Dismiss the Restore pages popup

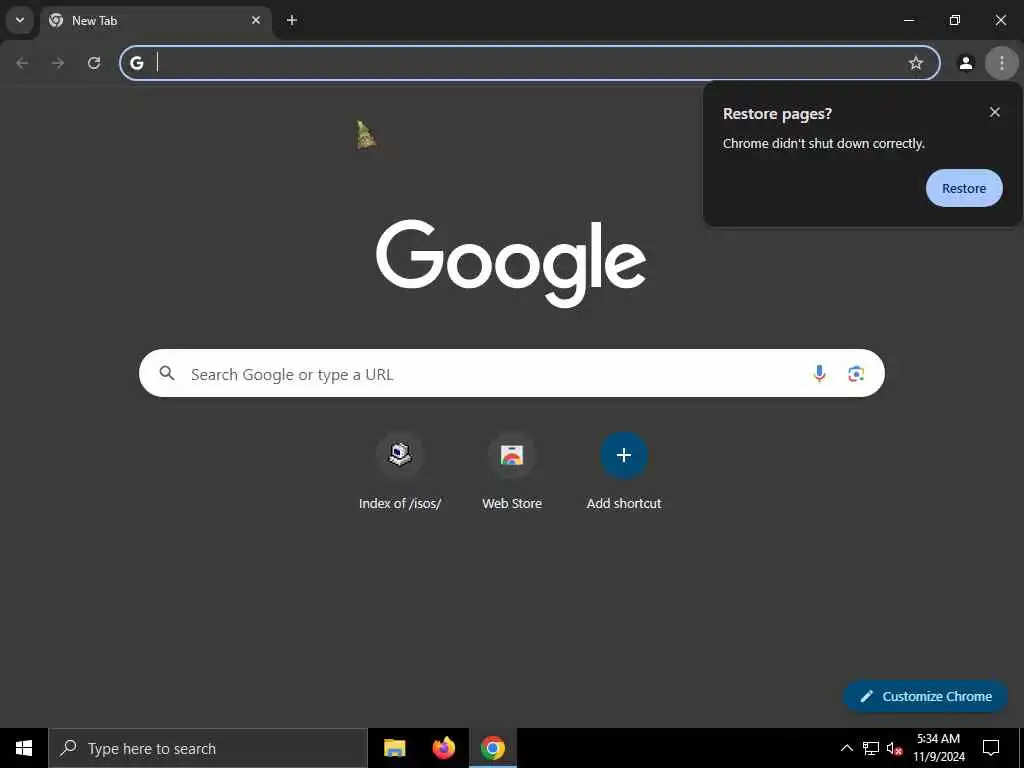coord(995,112)
